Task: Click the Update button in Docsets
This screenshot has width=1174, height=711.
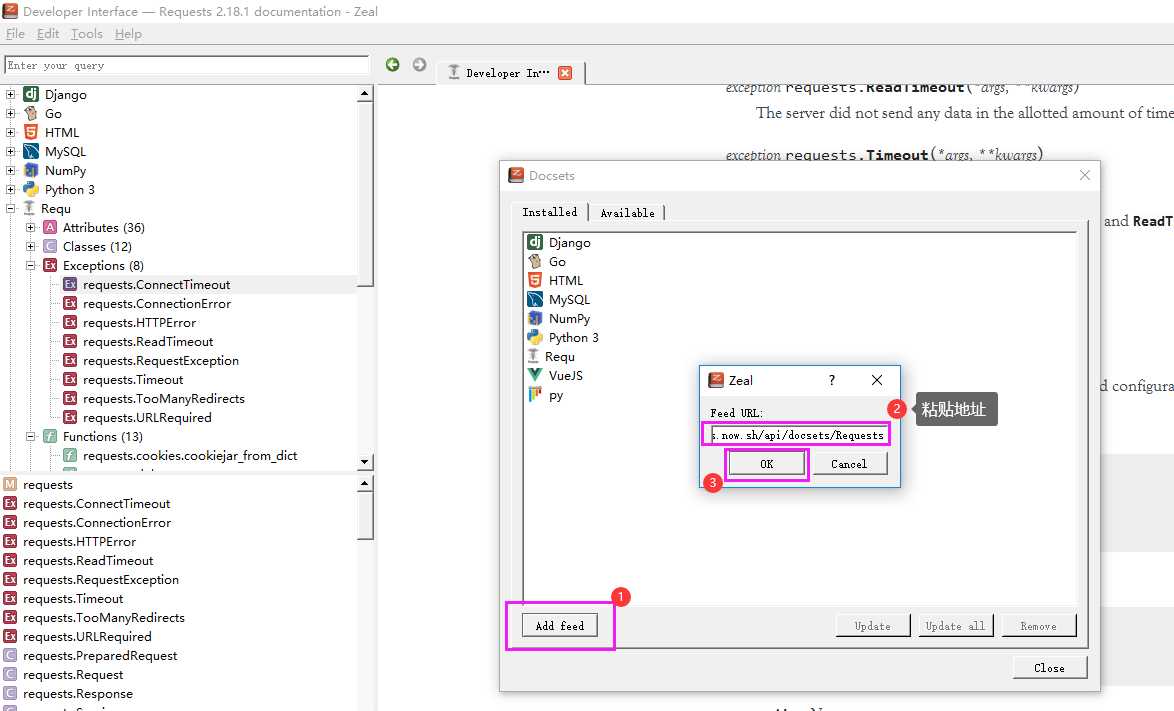Action: [872, 626]
